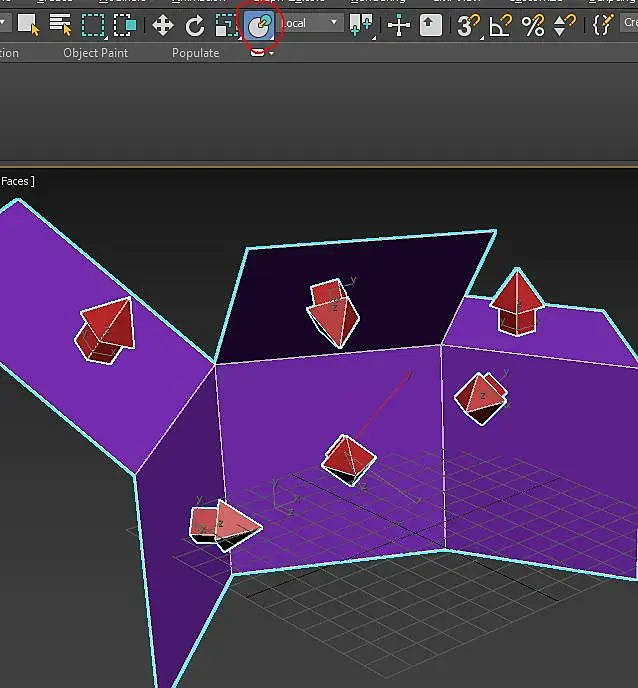Activate the Select and Move tool
Screen dimensions: 638x688
point(163,25)
